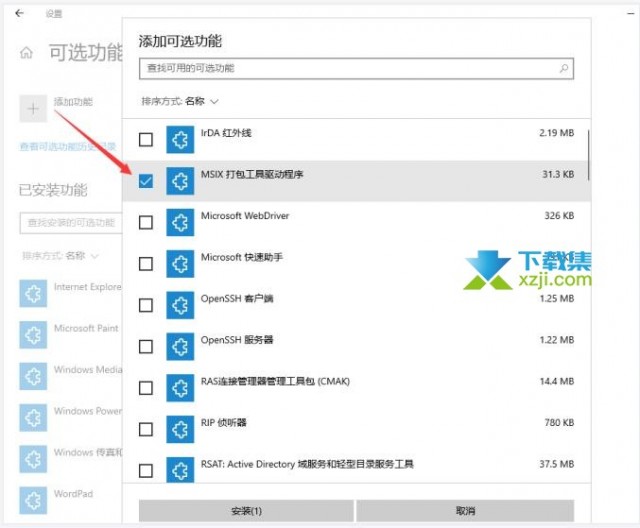
Task: Check the RAS连接管理器管理工具包 (CMAK) checkbox
Action: 146,388
